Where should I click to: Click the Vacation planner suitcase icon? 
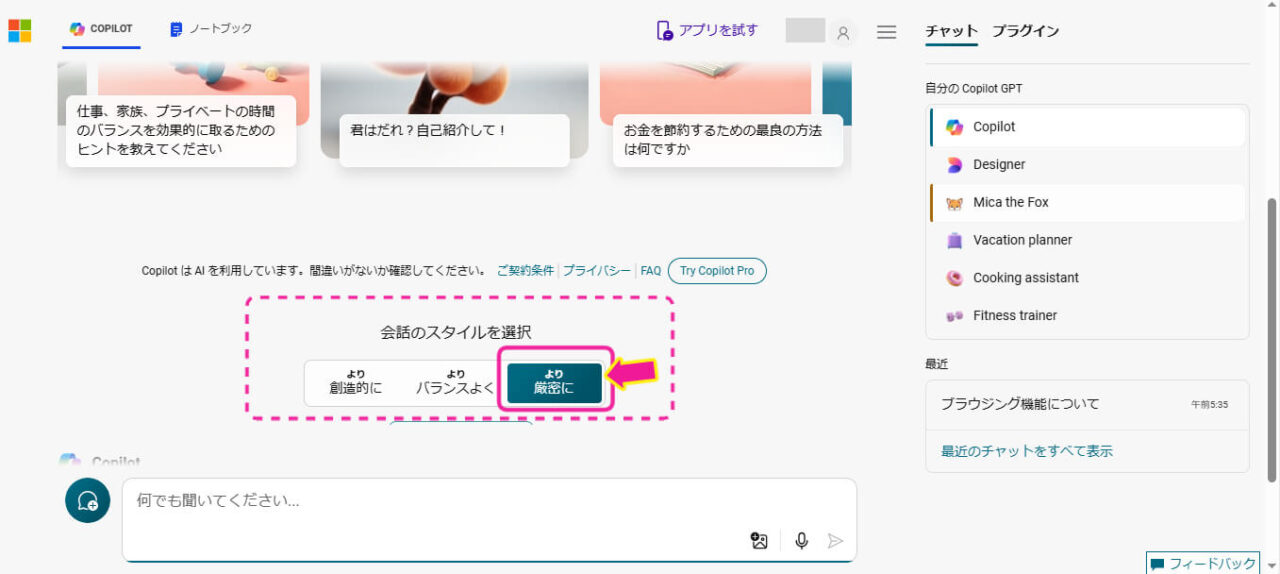(954, 240)
